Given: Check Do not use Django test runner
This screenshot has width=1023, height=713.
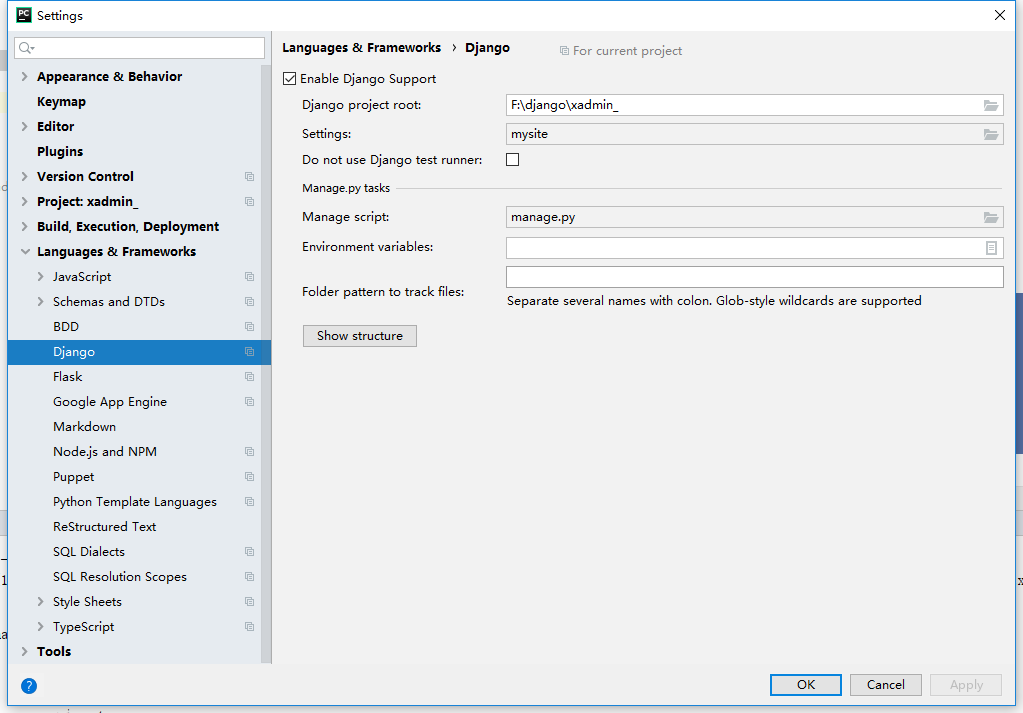Looking at the screenshot, I should [513, 160].
